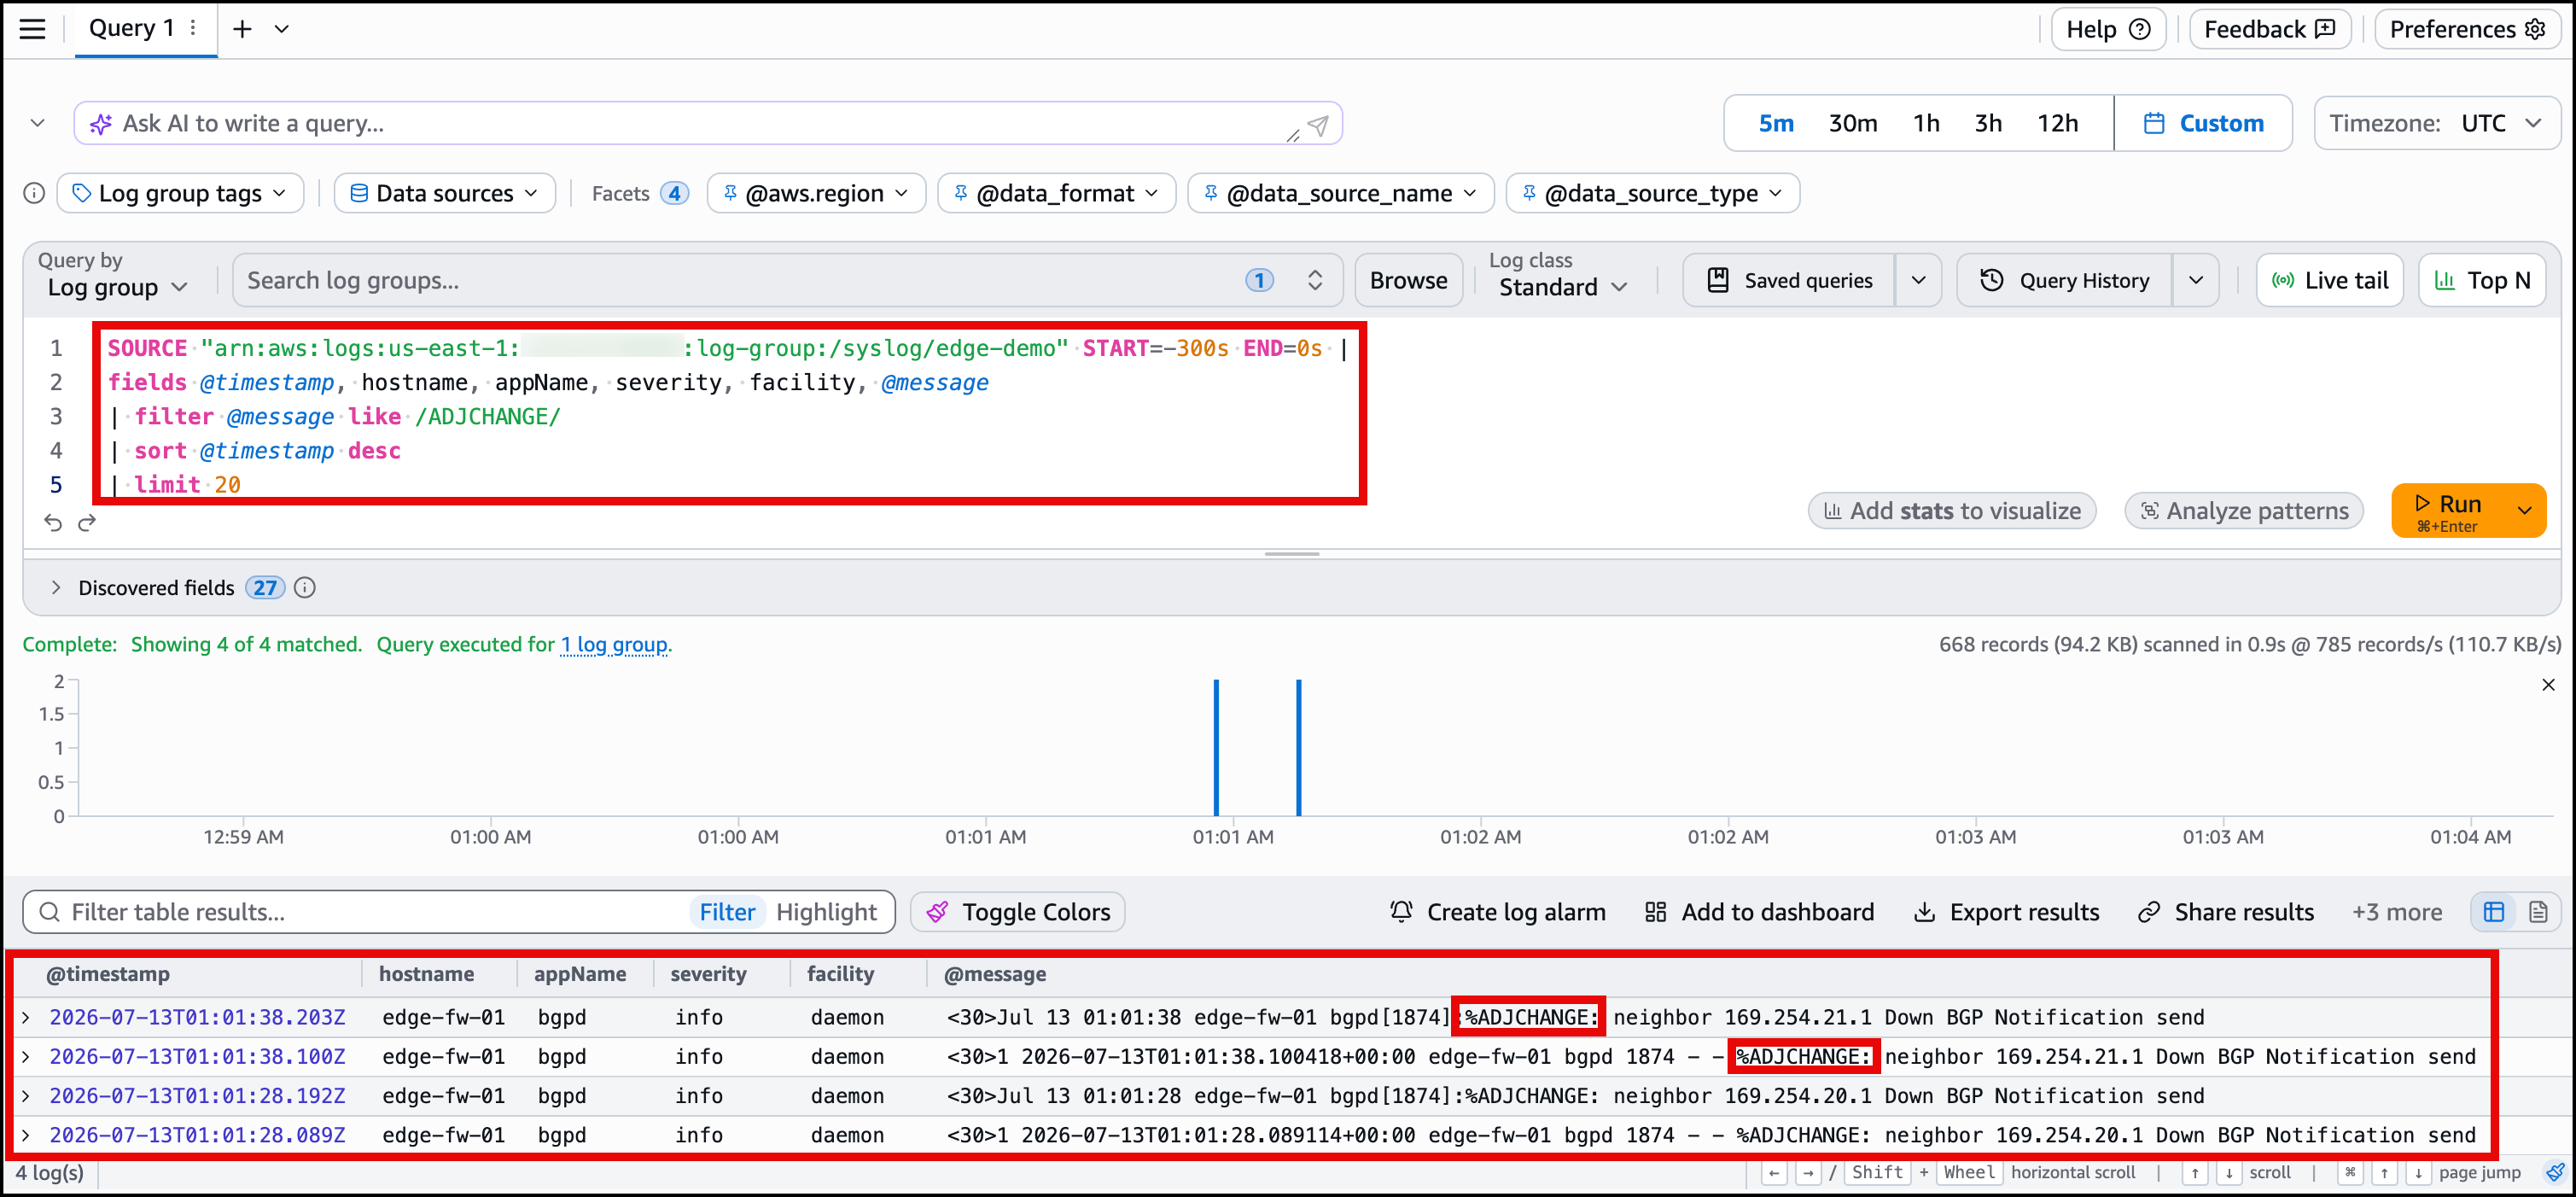Screen dimensions: 2576x1197
Task: Open the Feedback form
Action: (x=2270, y=29)
